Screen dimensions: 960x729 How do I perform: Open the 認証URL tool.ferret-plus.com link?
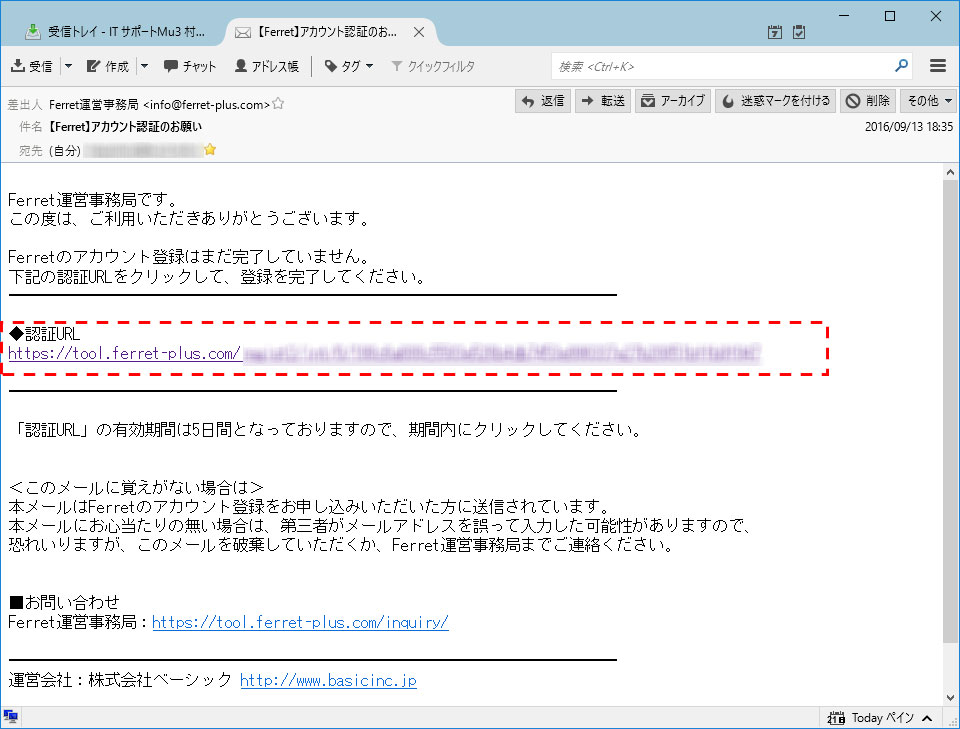[x=125, y=353]
